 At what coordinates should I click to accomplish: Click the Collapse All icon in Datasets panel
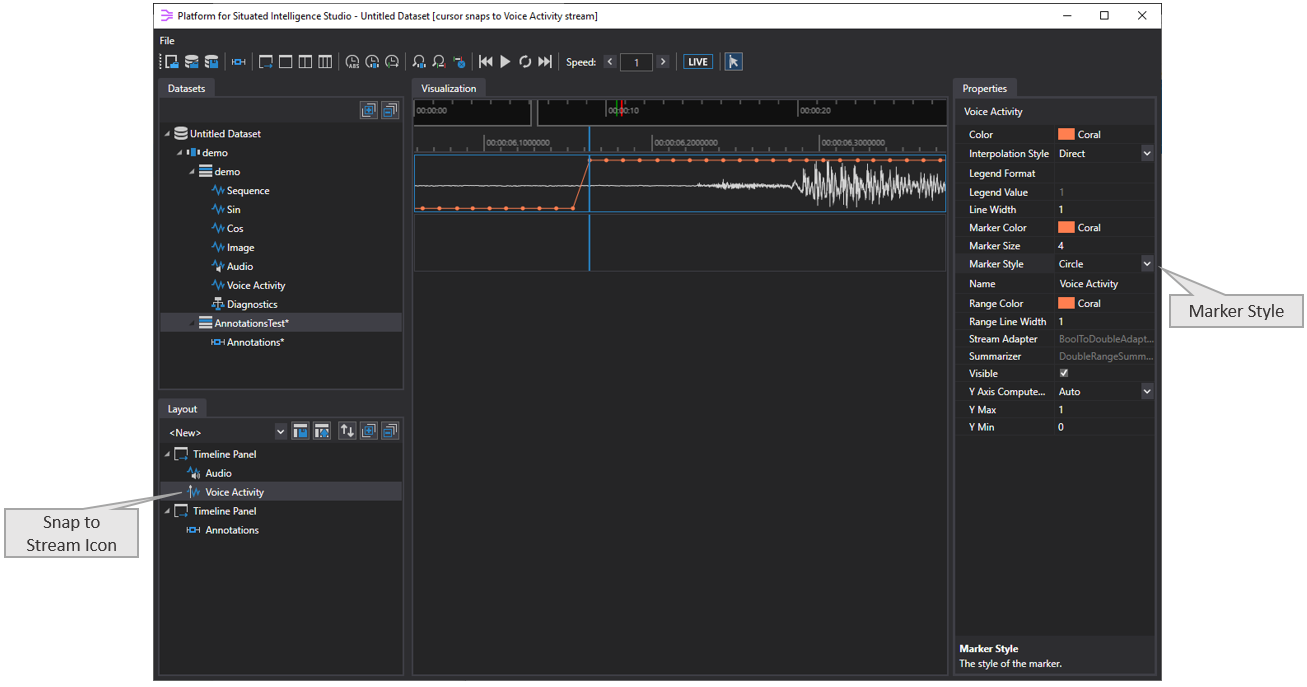[x=390, y=111]
